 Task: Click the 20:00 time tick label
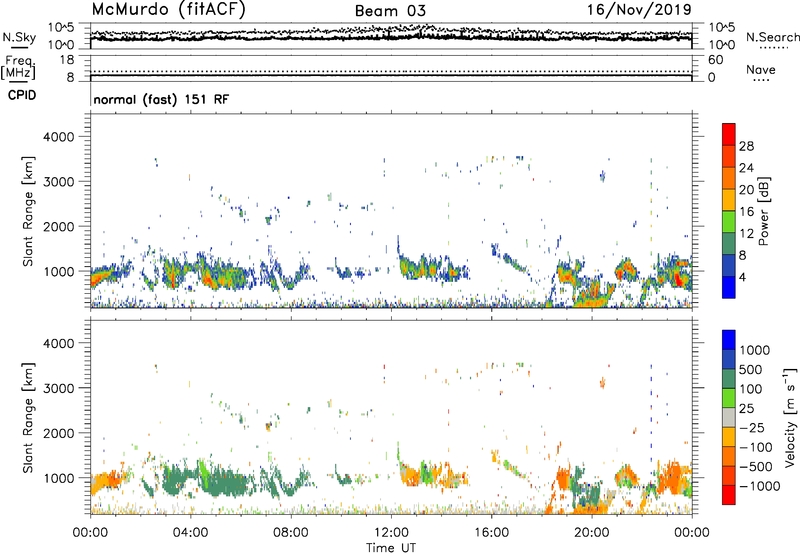592,533
